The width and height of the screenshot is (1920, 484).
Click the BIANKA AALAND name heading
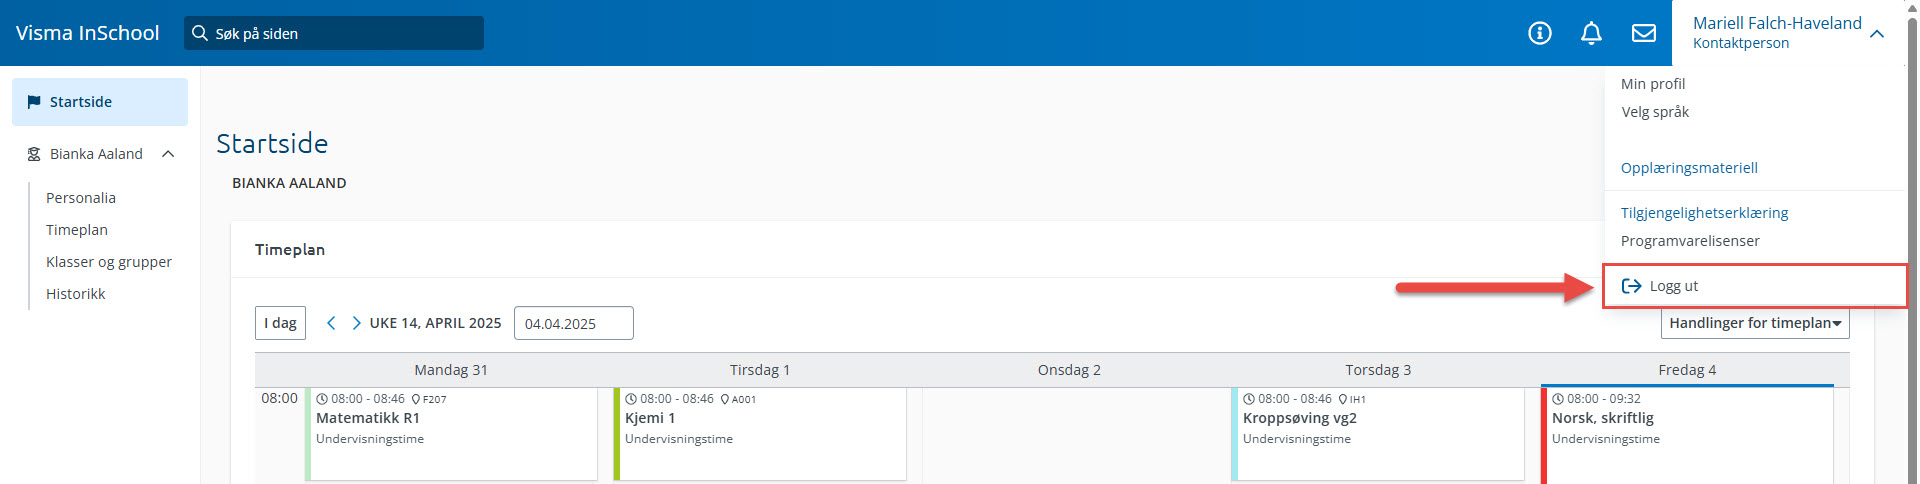289,183
